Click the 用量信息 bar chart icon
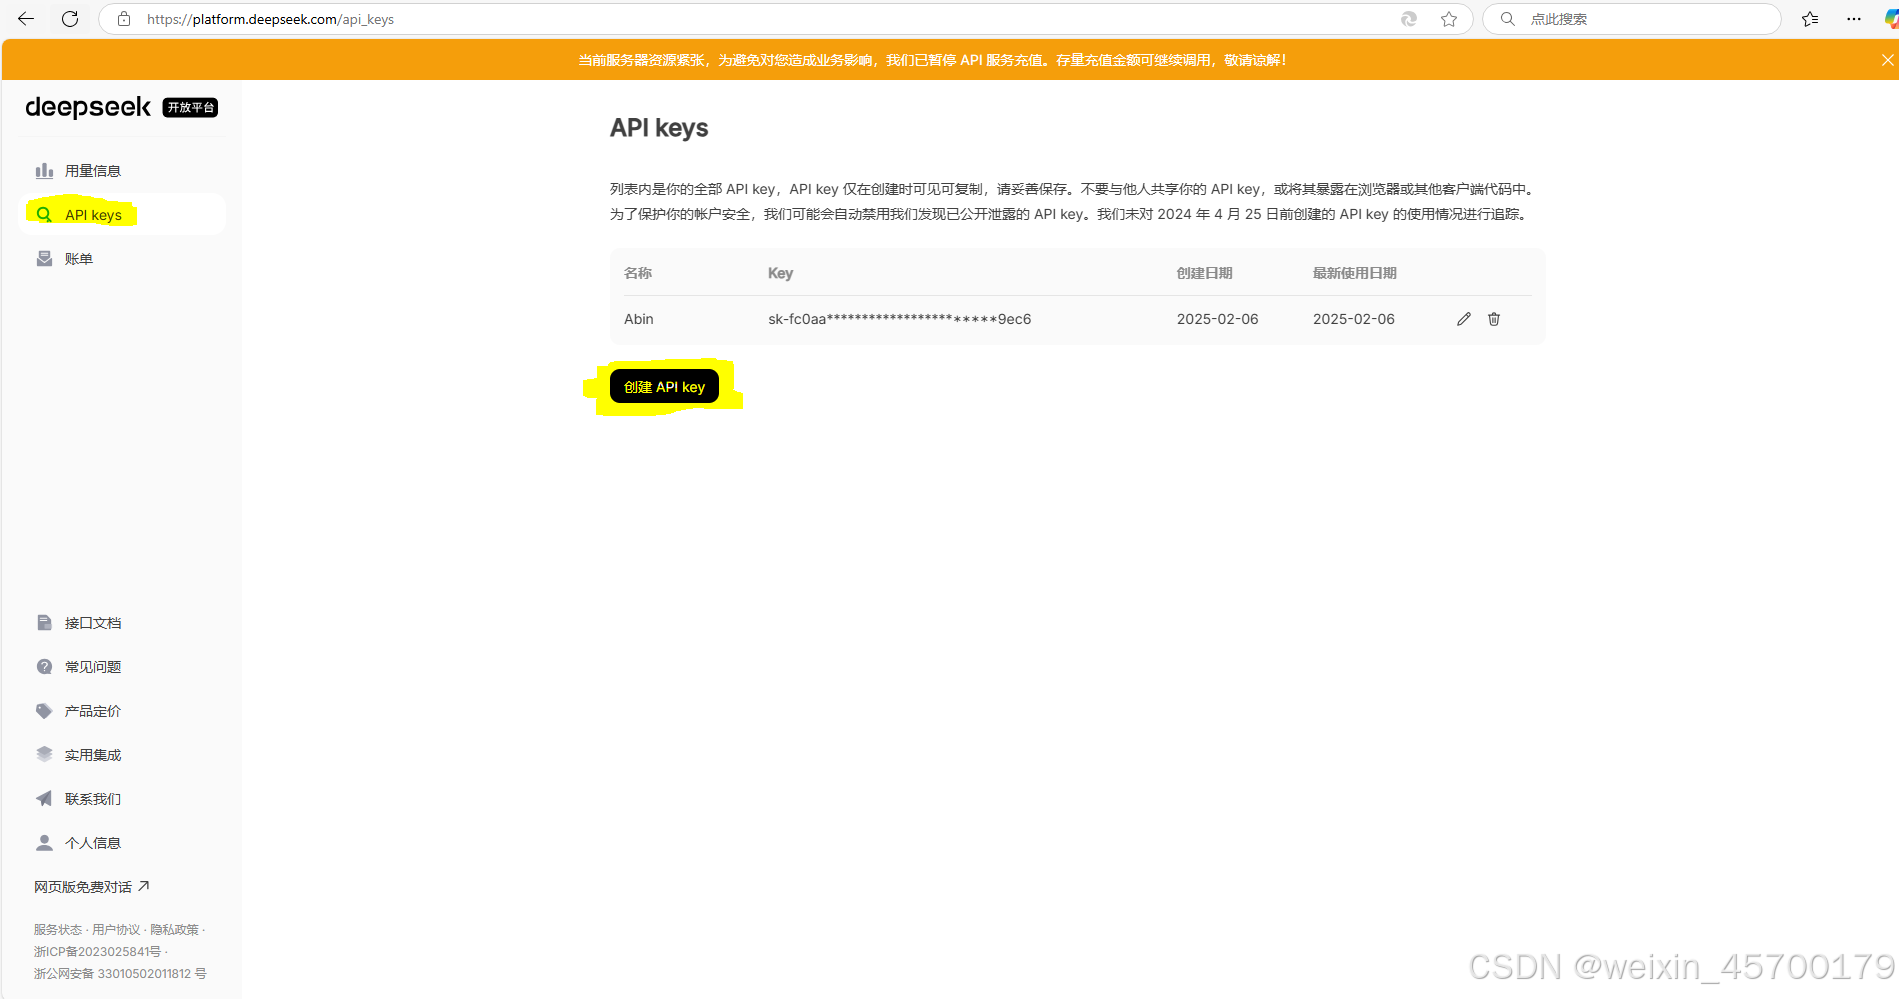The height and width of the screenshot is (999, 1899). pos(44,171)
